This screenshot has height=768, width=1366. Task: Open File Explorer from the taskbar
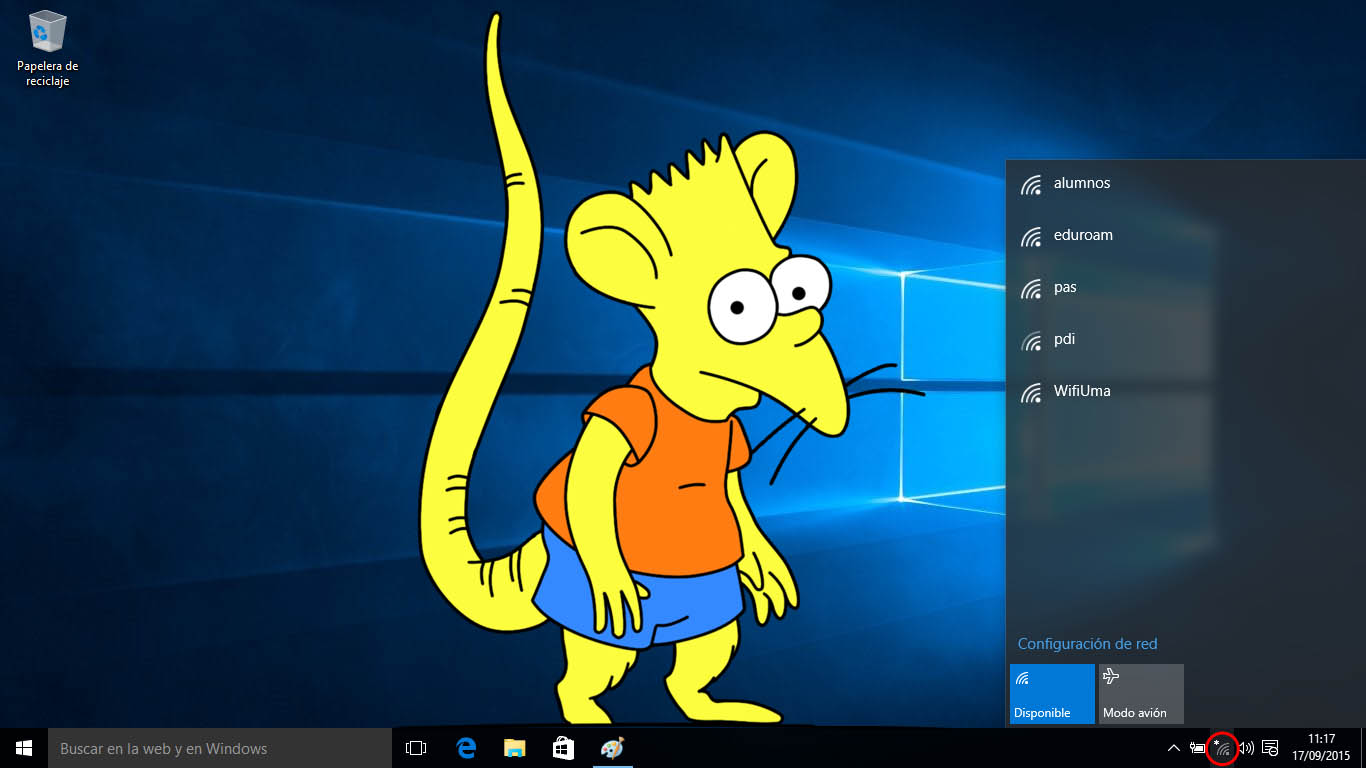coord(514,748)
